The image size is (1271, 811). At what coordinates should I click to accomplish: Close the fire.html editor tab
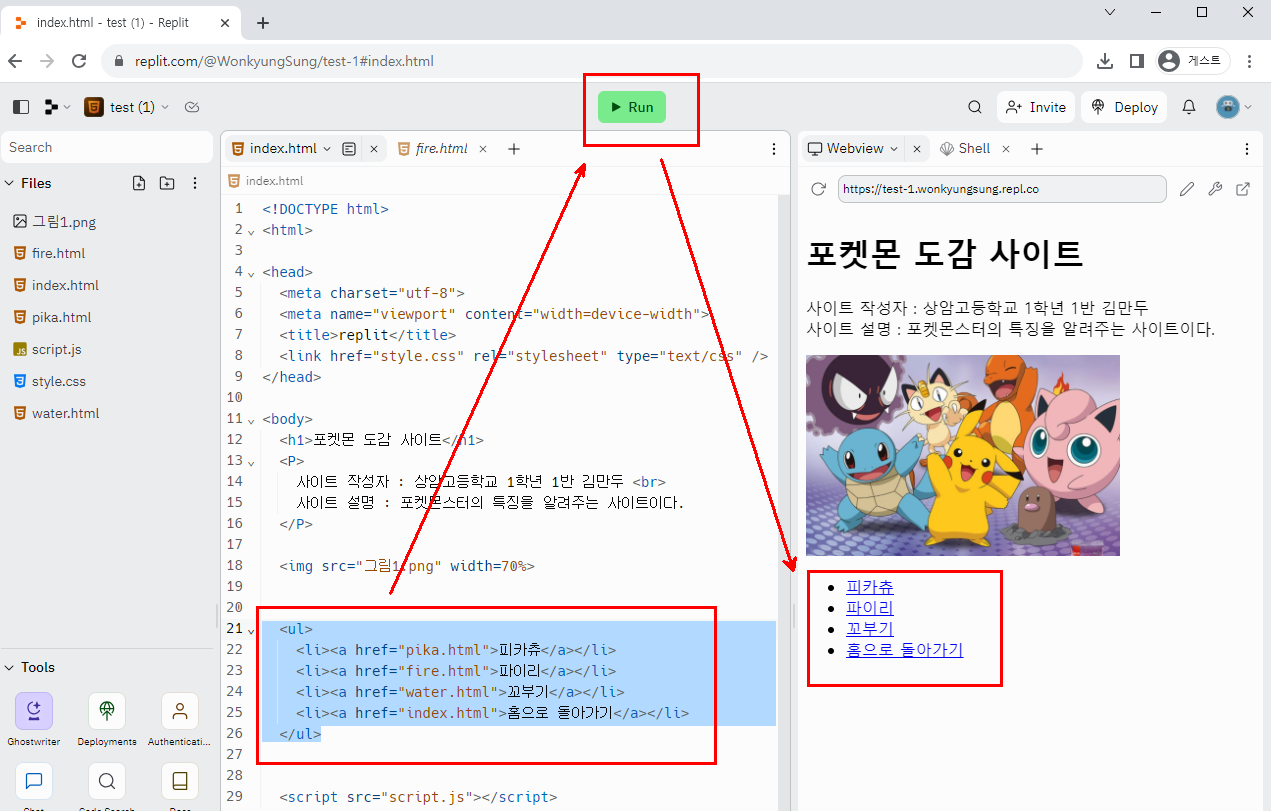tap(482, 148)
